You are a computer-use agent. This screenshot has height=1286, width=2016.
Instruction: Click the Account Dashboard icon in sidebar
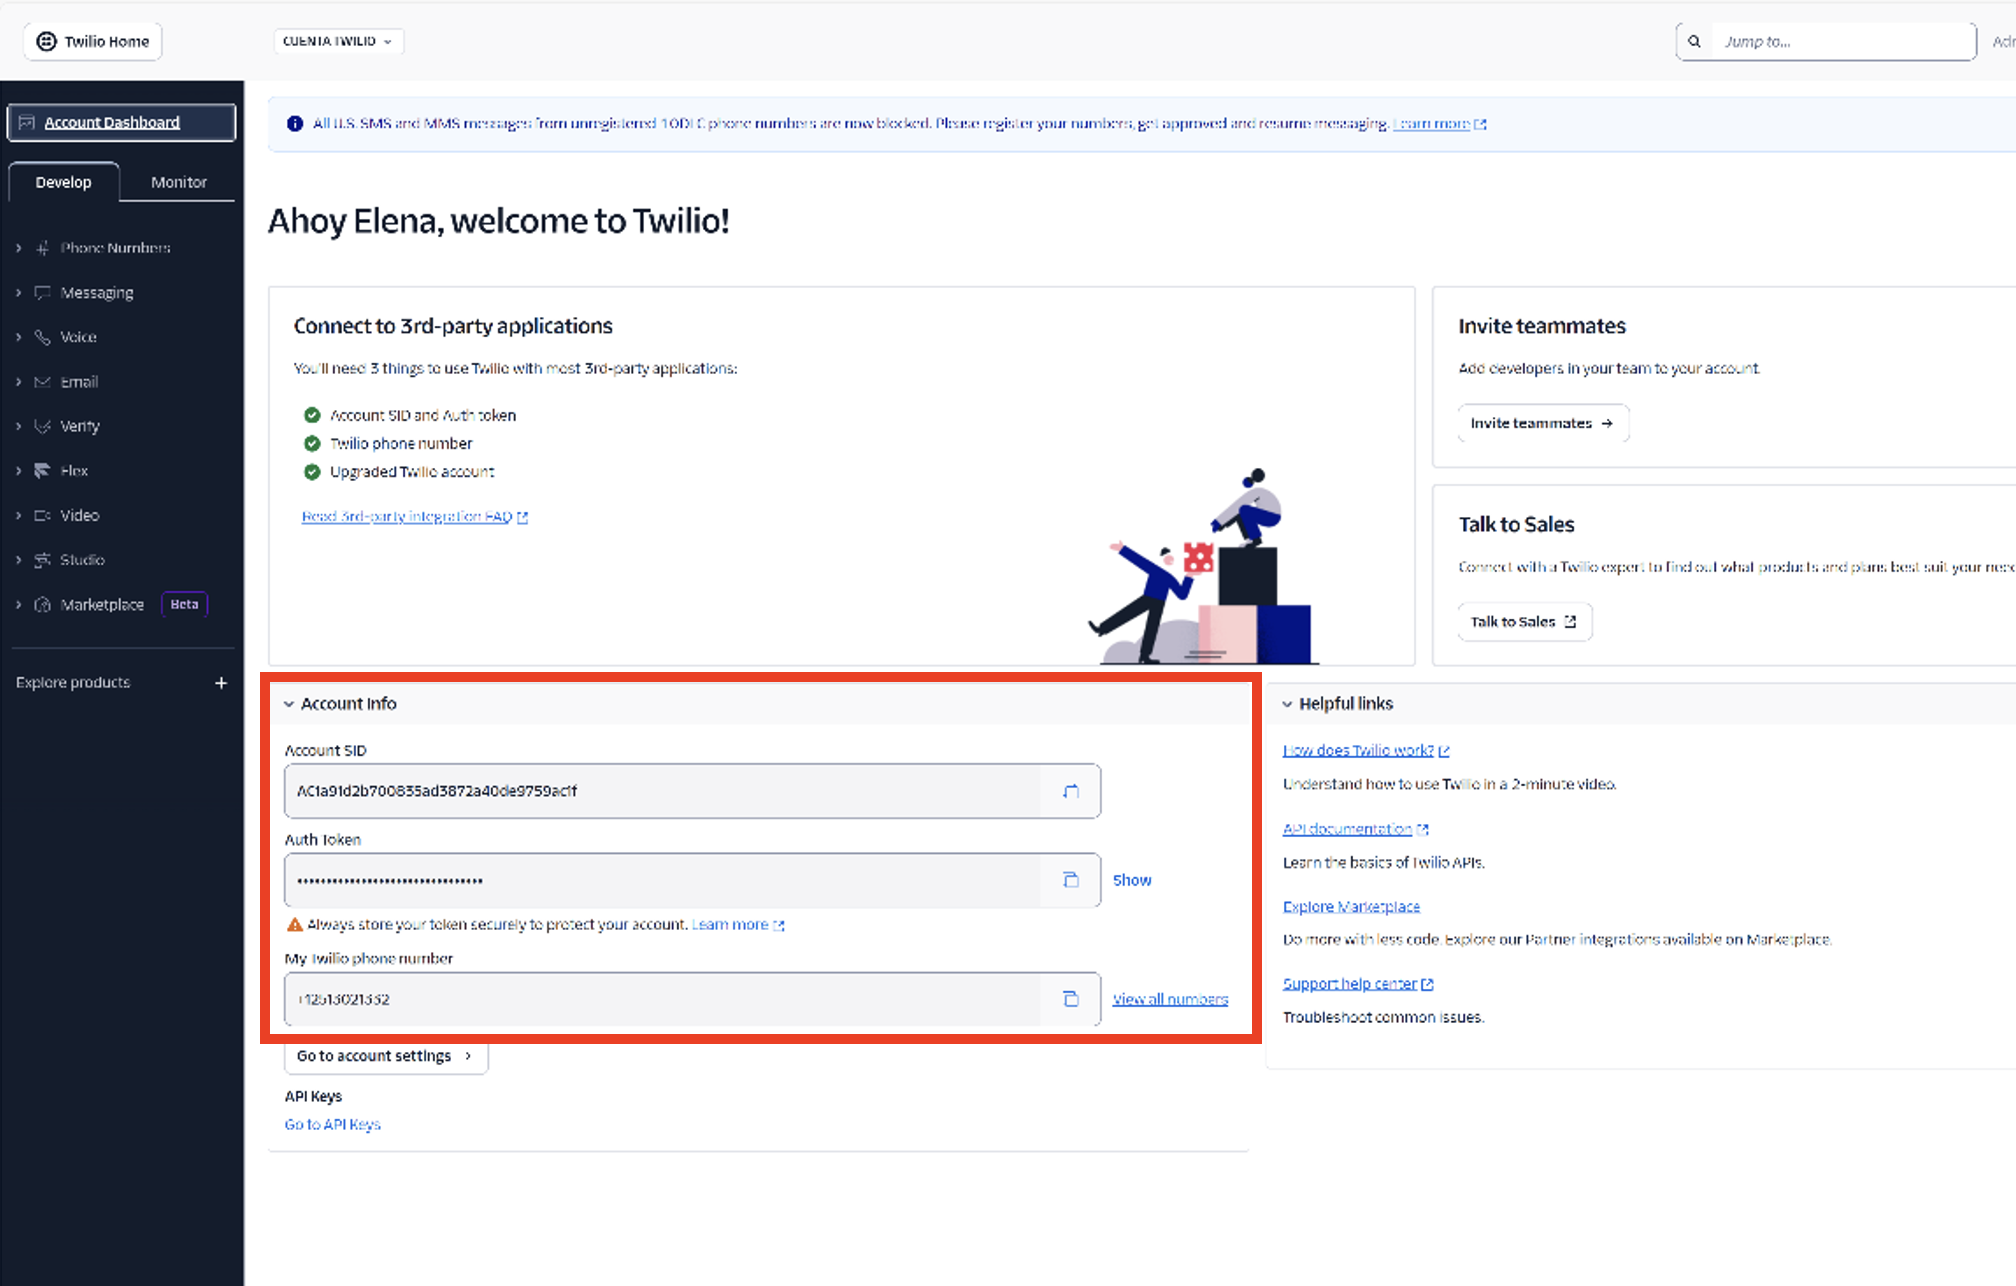[27, 123]
